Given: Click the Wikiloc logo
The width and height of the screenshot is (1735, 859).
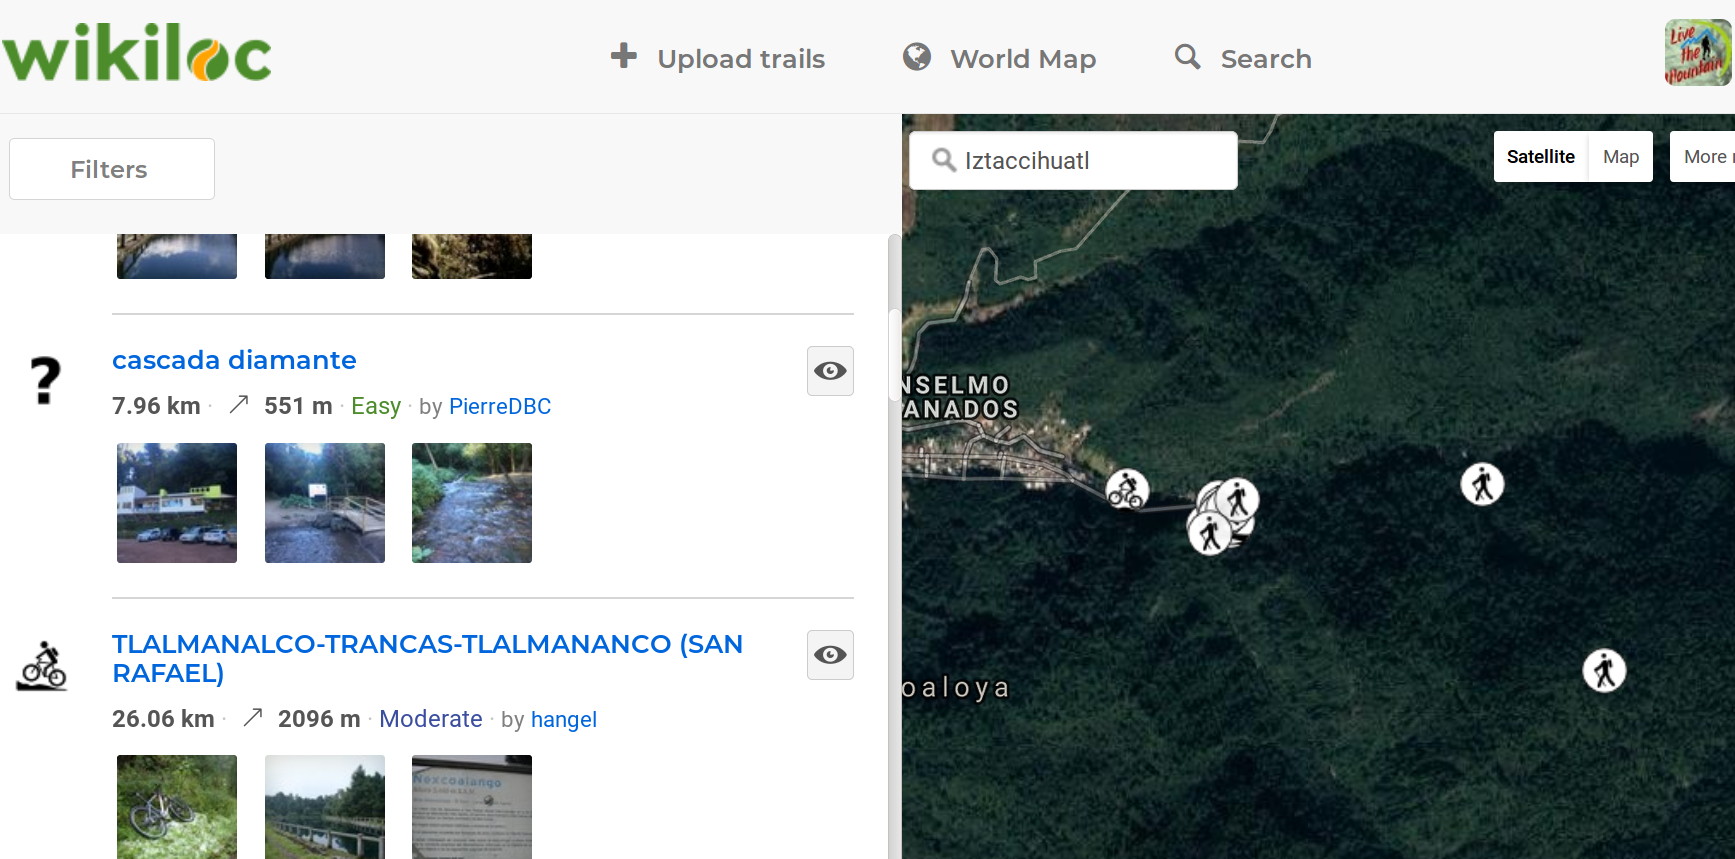Looking at the screenshot, I should tap(137, 55).
